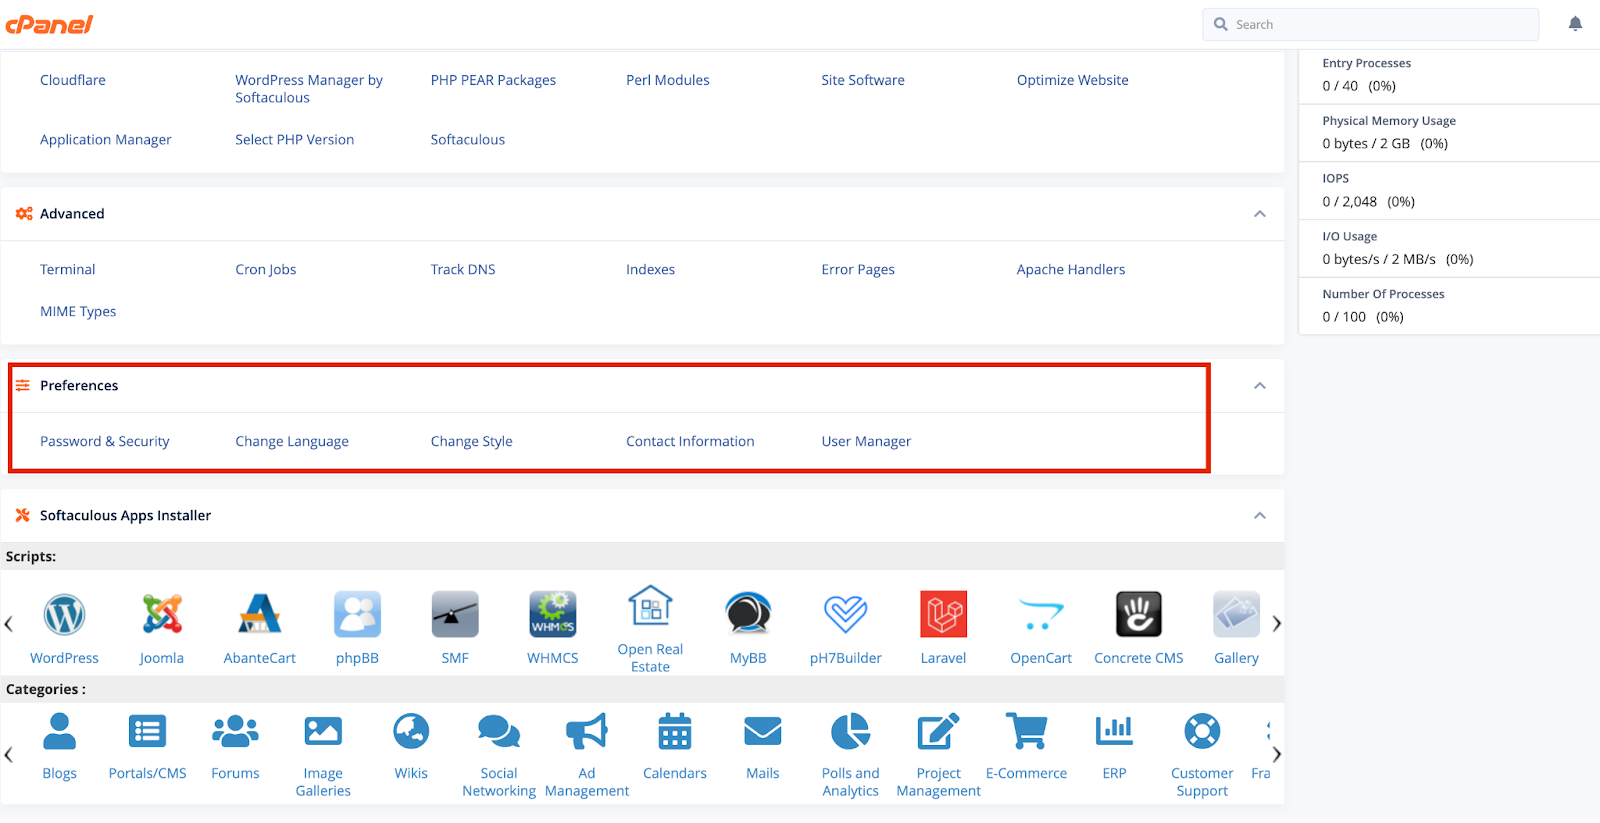This screenshot has height=823, width=1600.
Task: Launch the Joomla installer icon
Action: (x=162, y=614)
